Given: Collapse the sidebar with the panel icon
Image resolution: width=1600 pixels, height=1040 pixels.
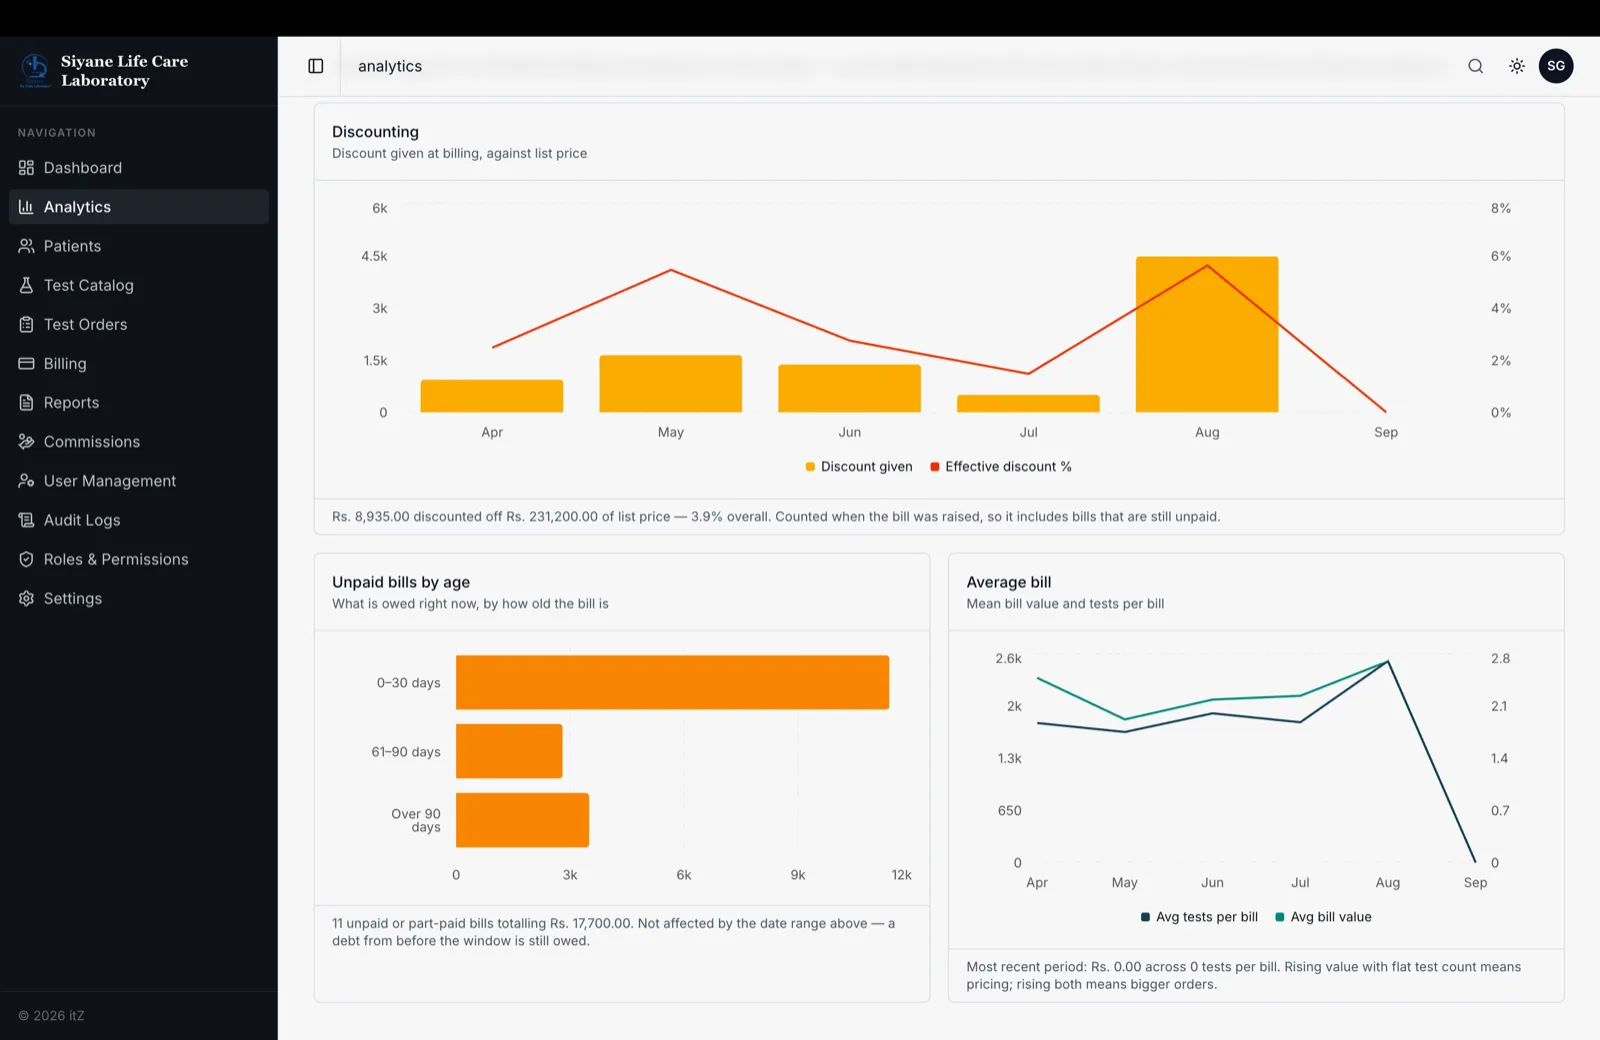Looking at the screenshot, I should coord(316,66).
